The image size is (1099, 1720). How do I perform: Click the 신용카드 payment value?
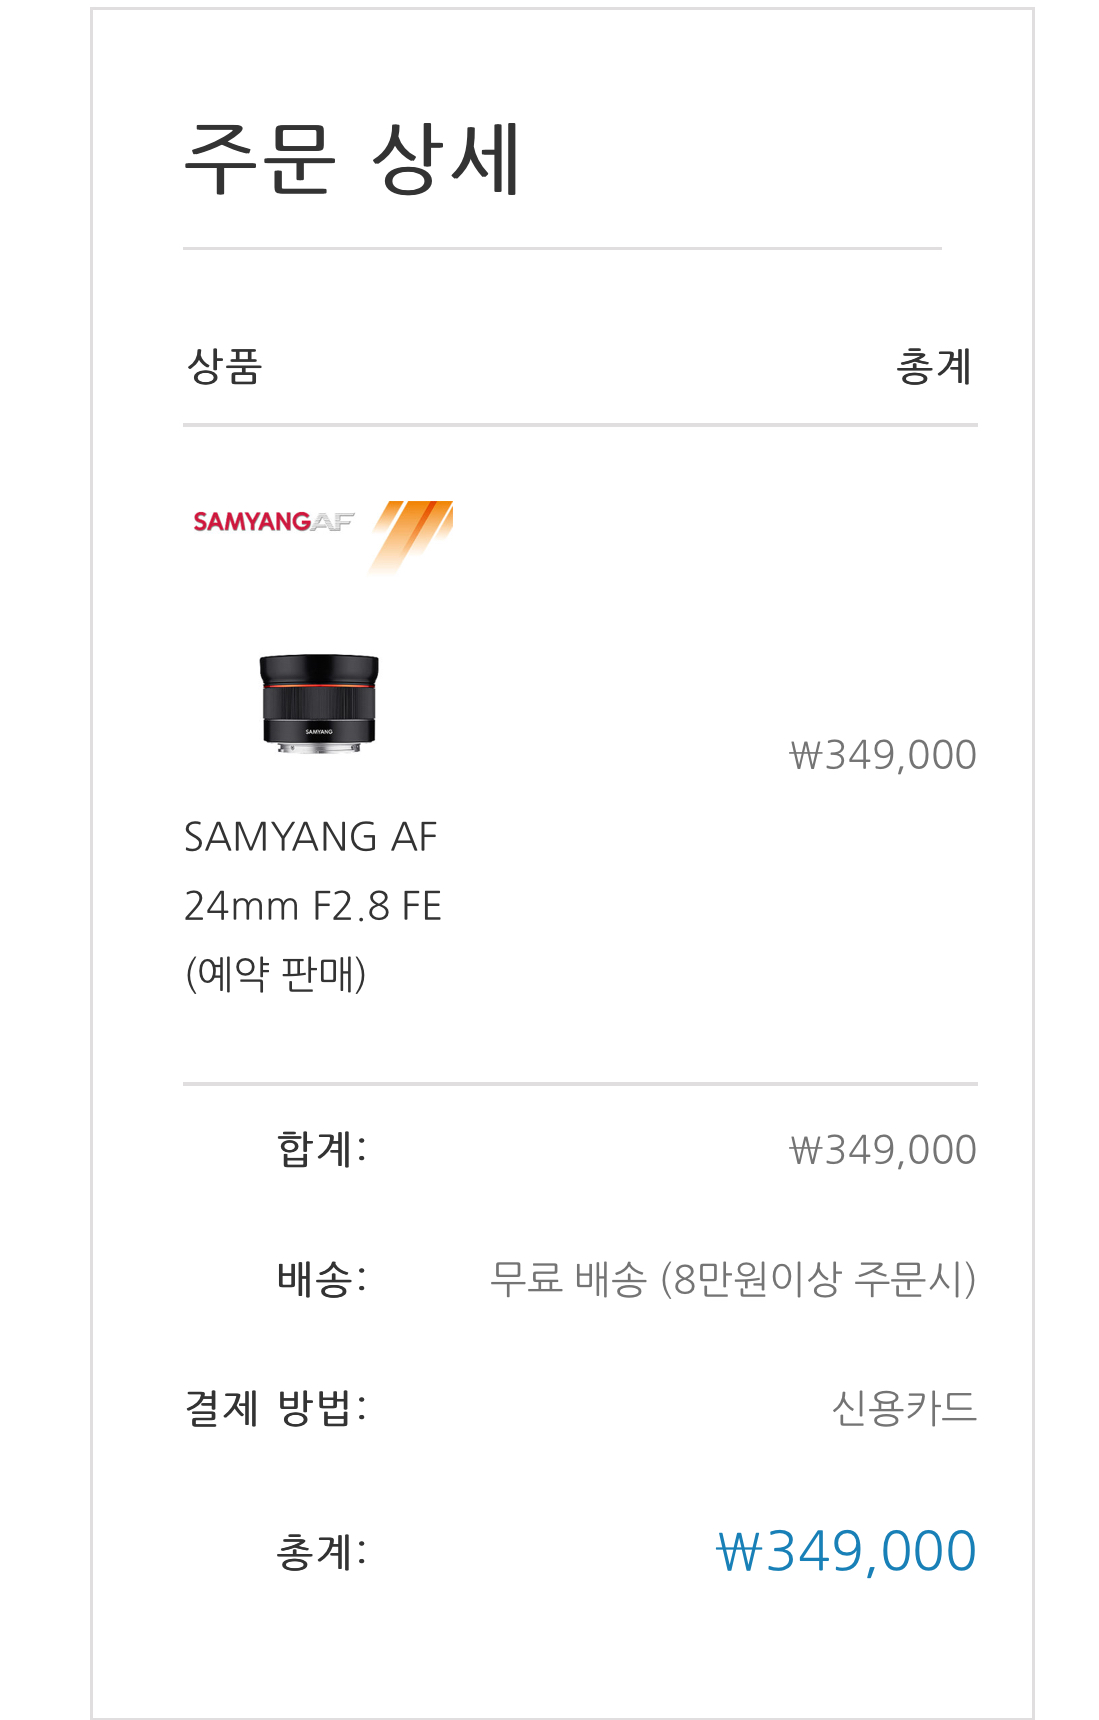tap(904, 1408)
